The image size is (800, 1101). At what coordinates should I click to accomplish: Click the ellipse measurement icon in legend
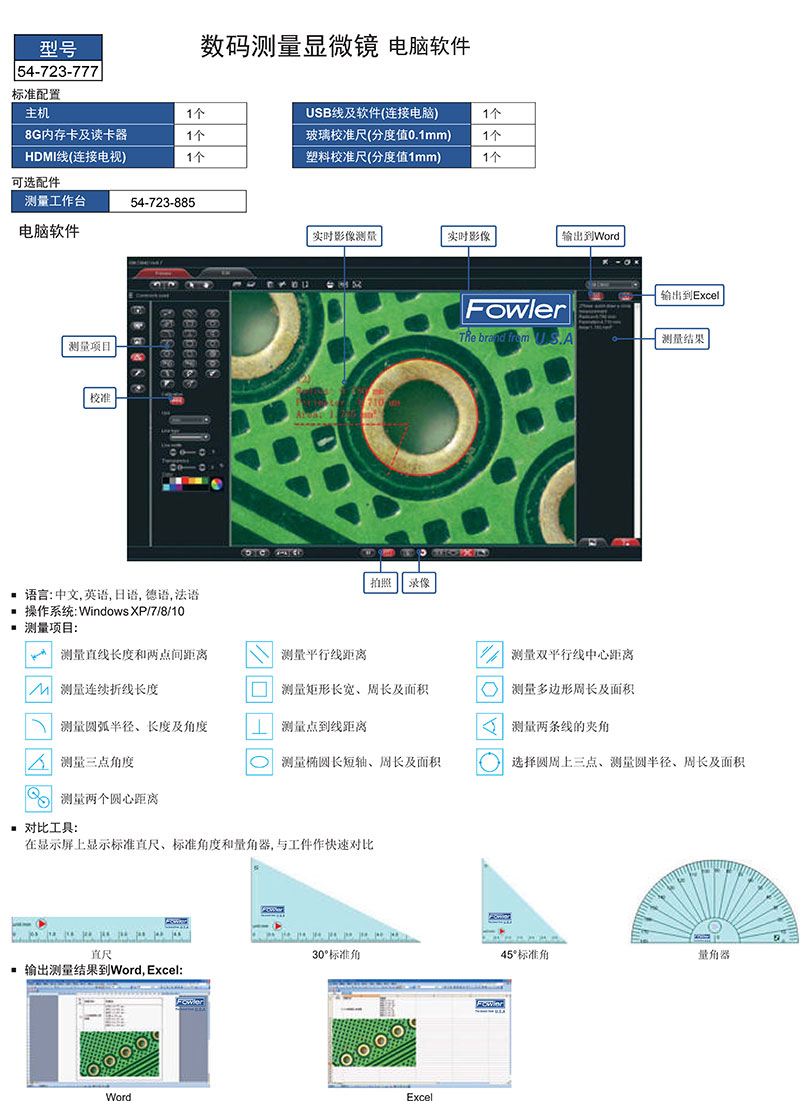tap(259, 762)
